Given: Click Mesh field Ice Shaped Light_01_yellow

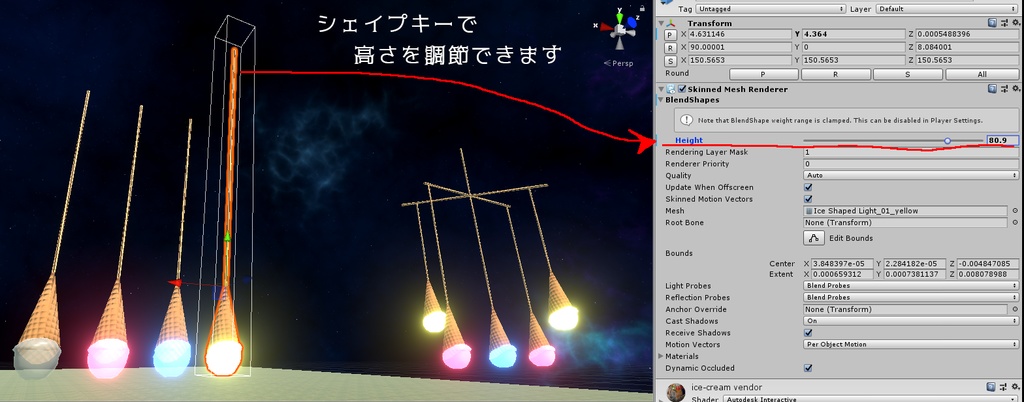Looking at the screenshot, I should coord(906,211).
